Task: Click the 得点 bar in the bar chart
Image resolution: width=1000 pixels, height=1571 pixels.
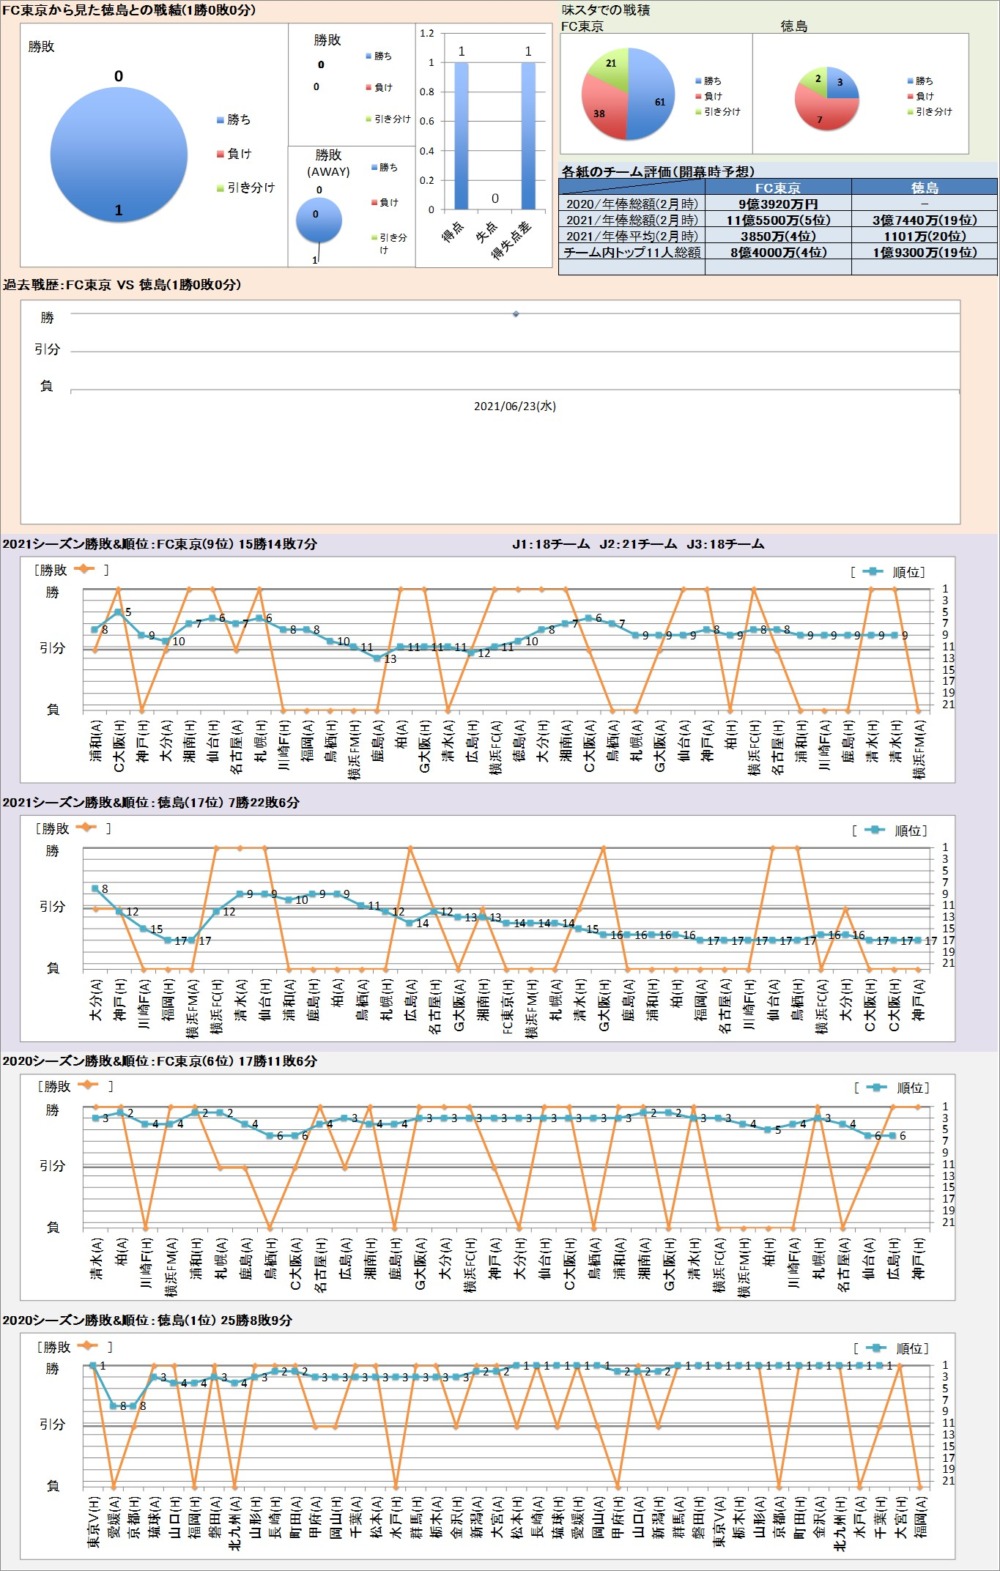Action: (x=461, y=135)
